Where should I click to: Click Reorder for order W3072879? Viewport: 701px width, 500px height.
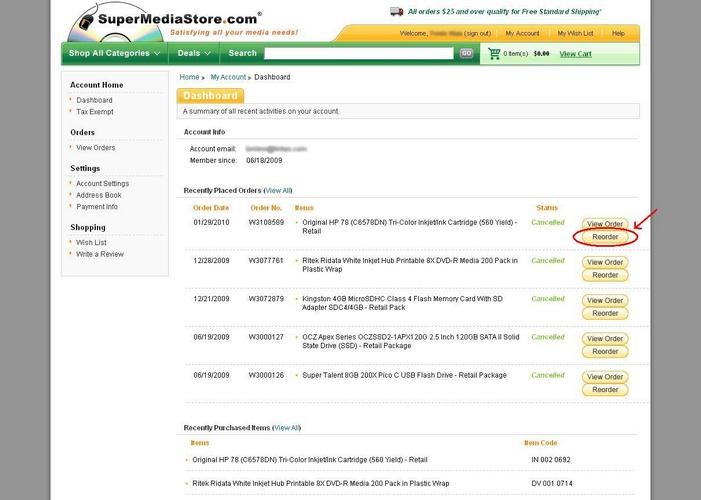(605, 314)
